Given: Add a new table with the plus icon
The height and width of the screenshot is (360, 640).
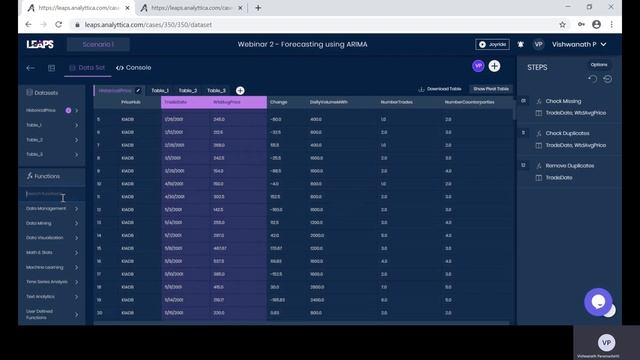Looking at the screenshot, I should pyautogui.click(x=240, y=91).
